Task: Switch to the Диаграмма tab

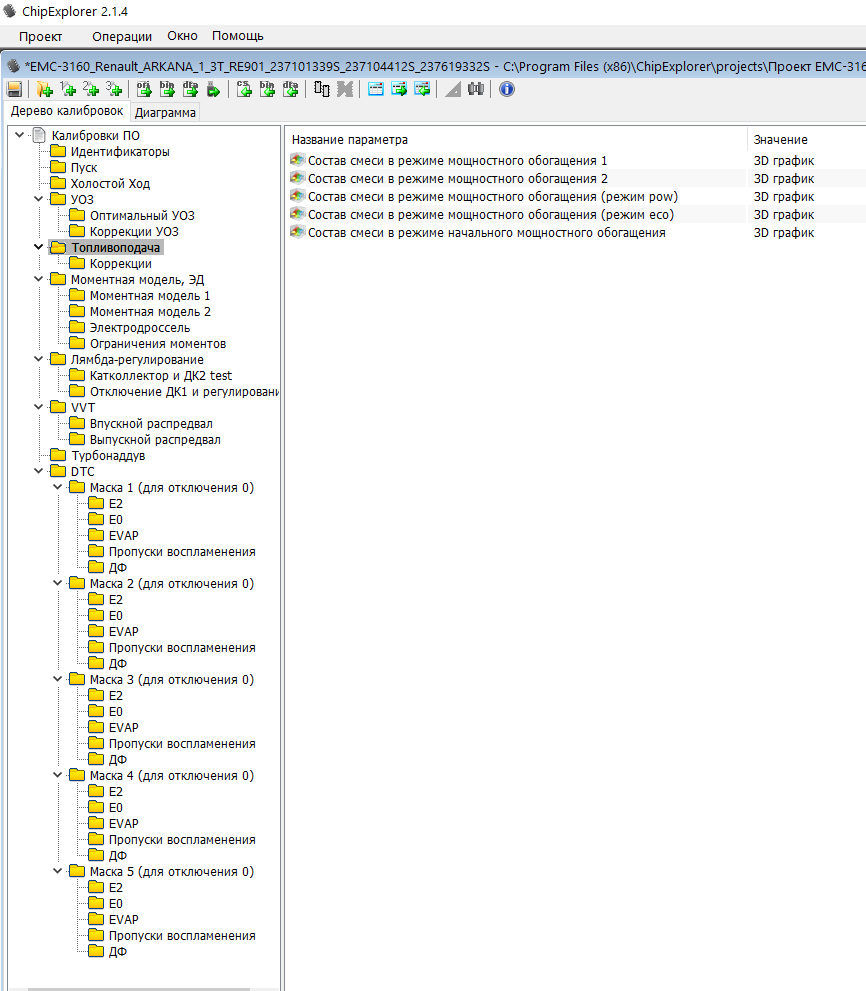Action: click(166, 113)
